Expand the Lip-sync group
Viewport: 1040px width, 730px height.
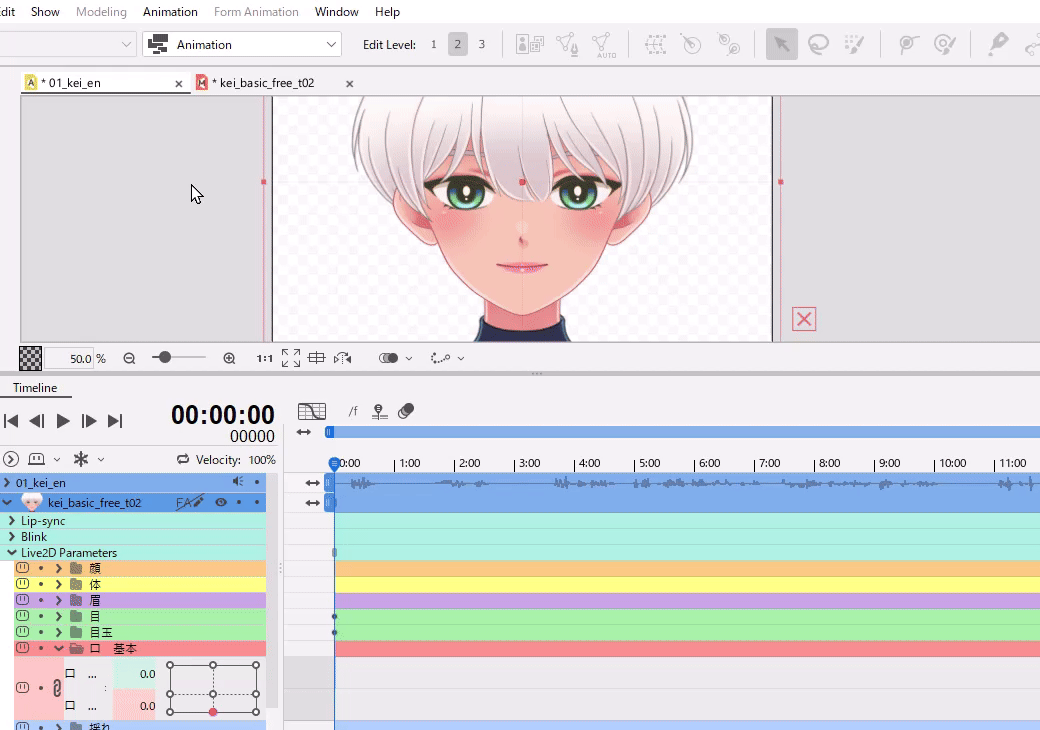coord(12,520)
